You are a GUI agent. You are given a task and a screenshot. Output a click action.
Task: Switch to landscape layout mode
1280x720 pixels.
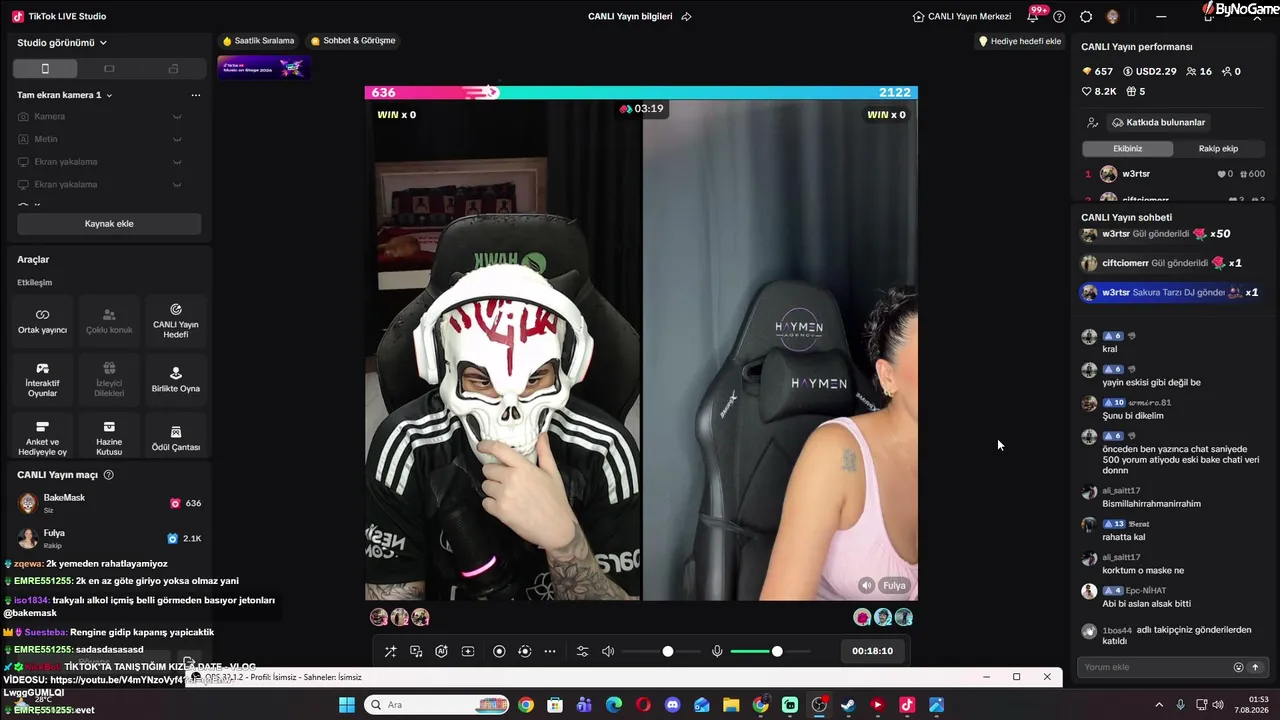[109, 68]
